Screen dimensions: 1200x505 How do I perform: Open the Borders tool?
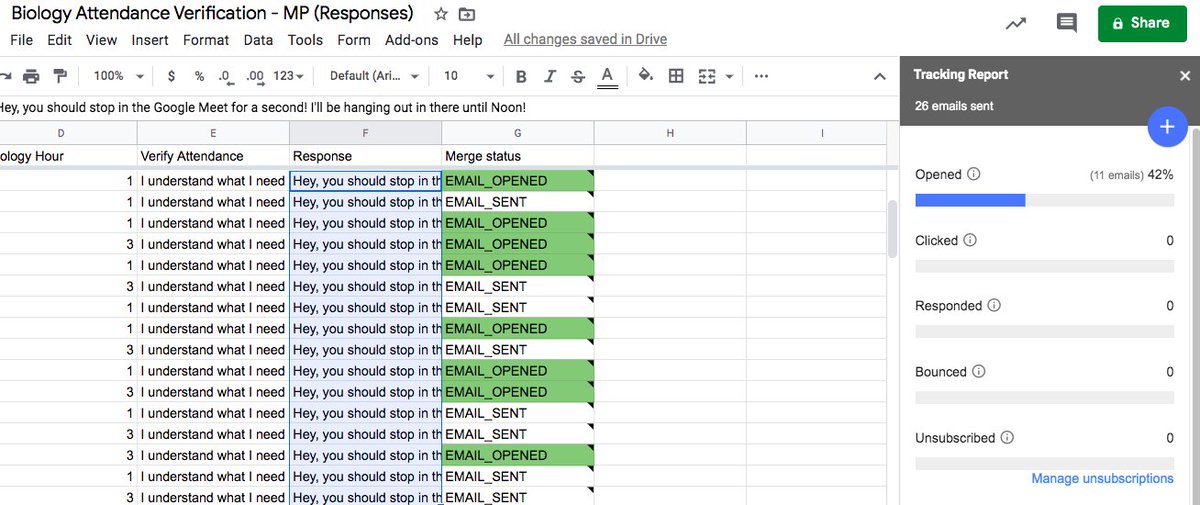[676, 76]
